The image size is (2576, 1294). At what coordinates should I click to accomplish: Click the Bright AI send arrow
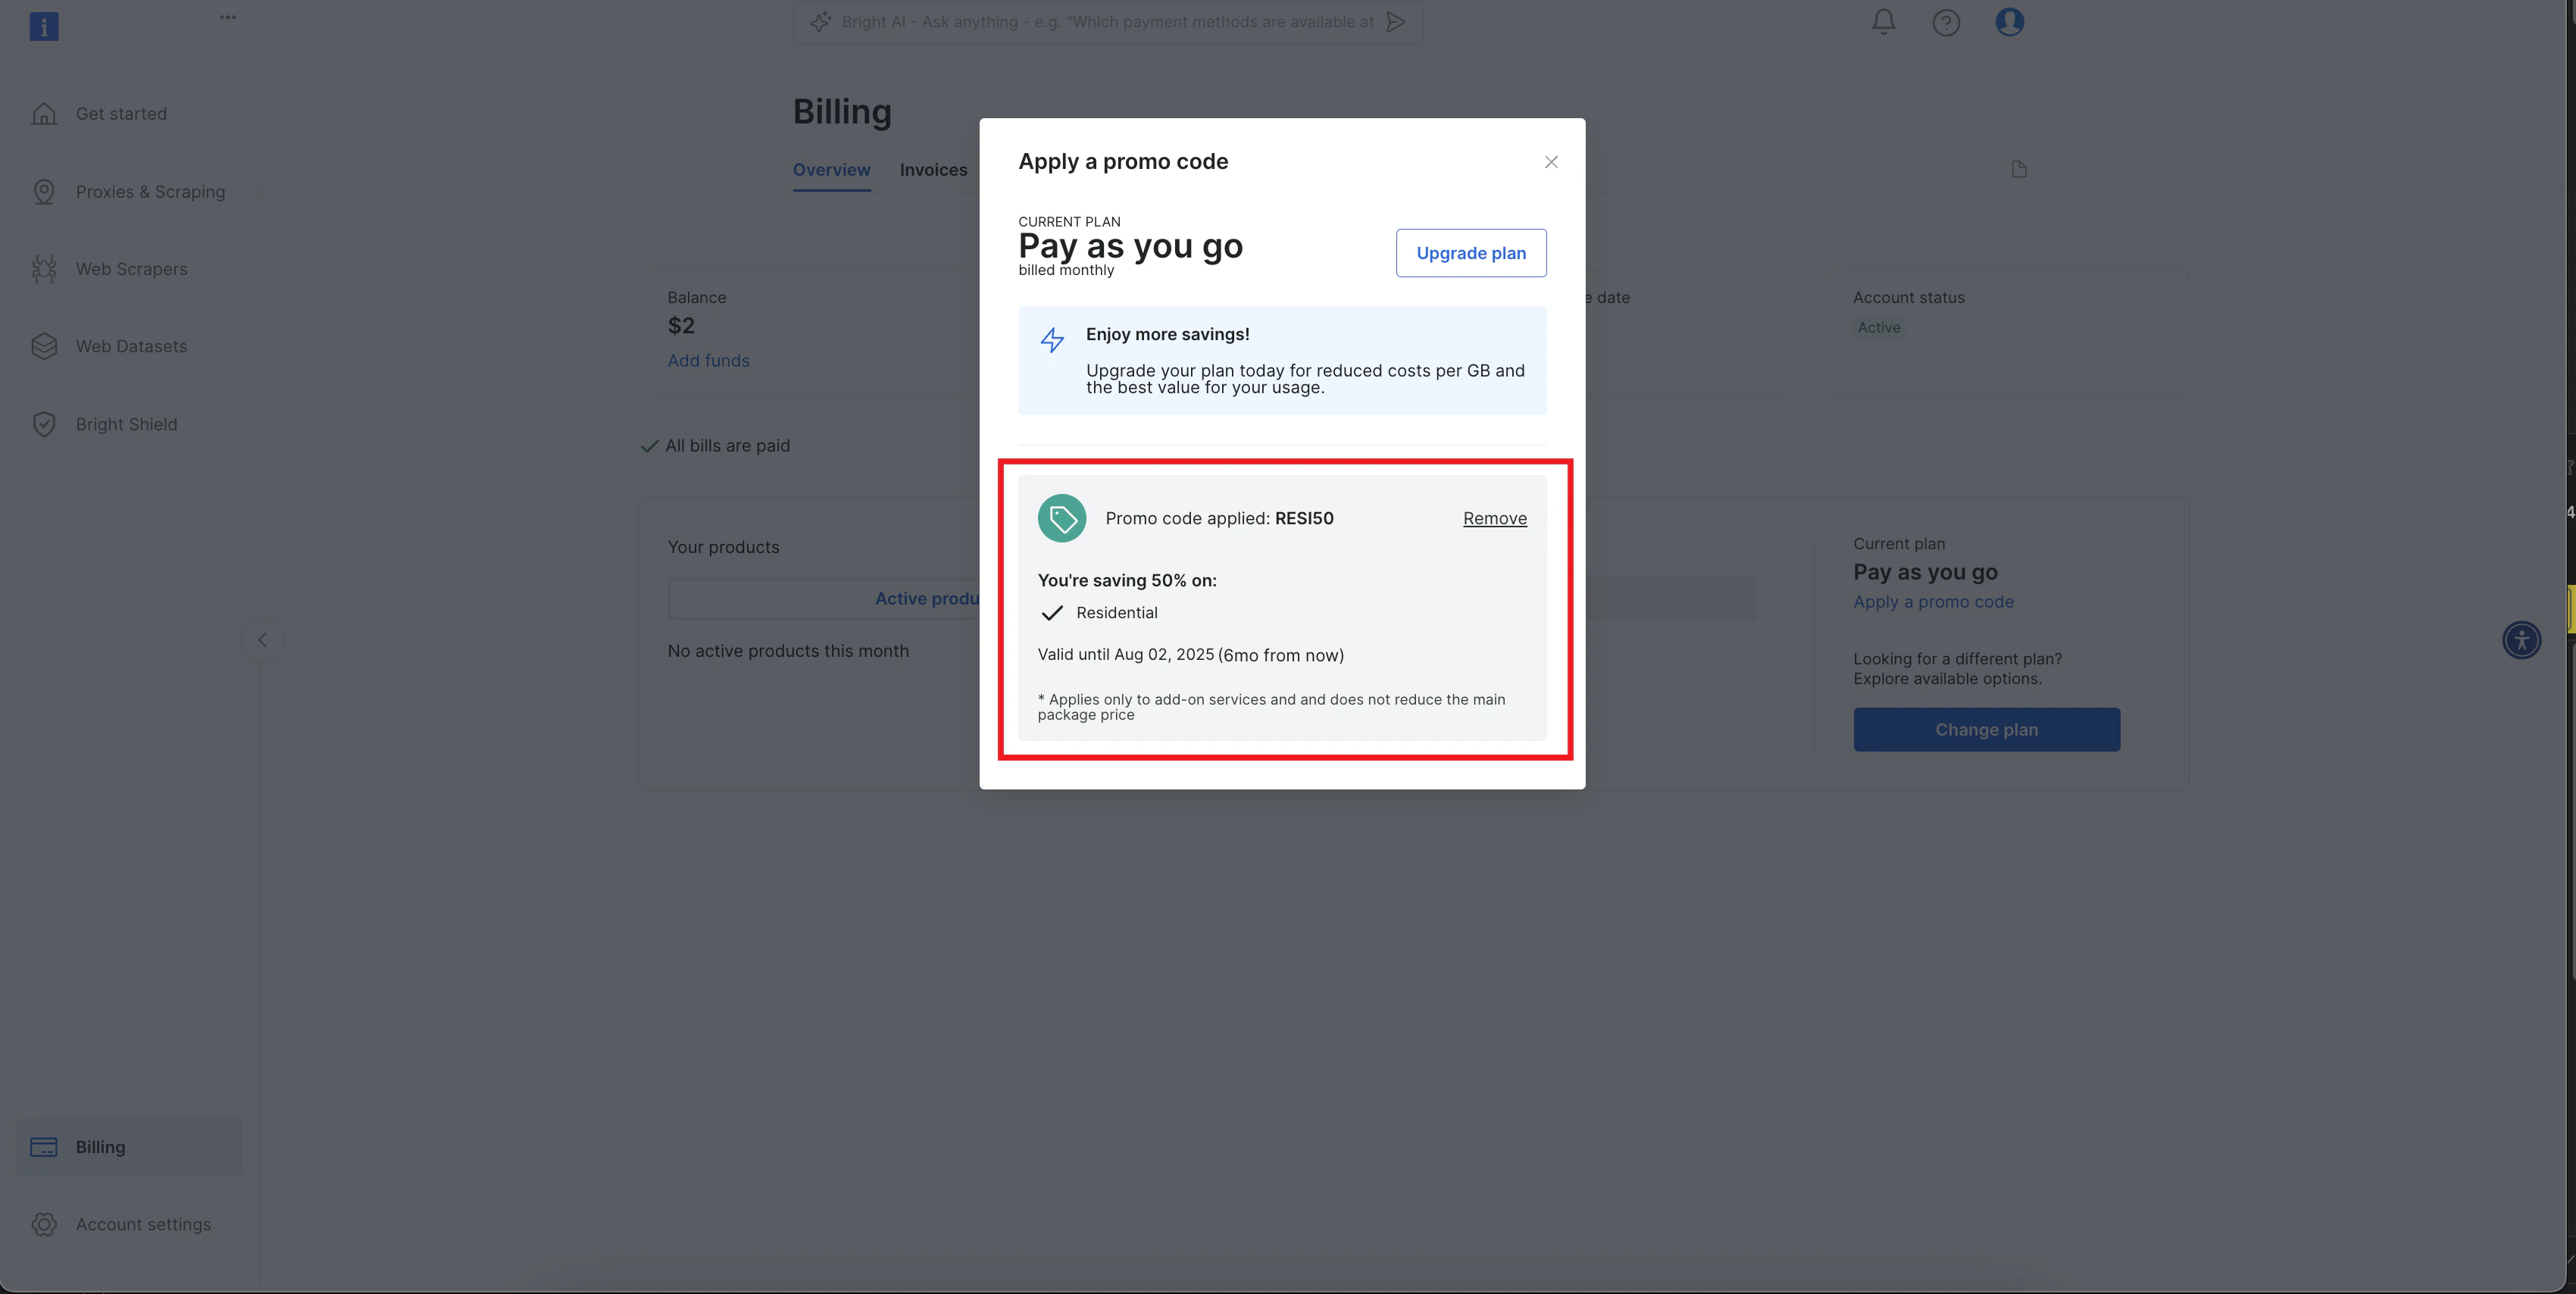click(x=1396, y=22)
